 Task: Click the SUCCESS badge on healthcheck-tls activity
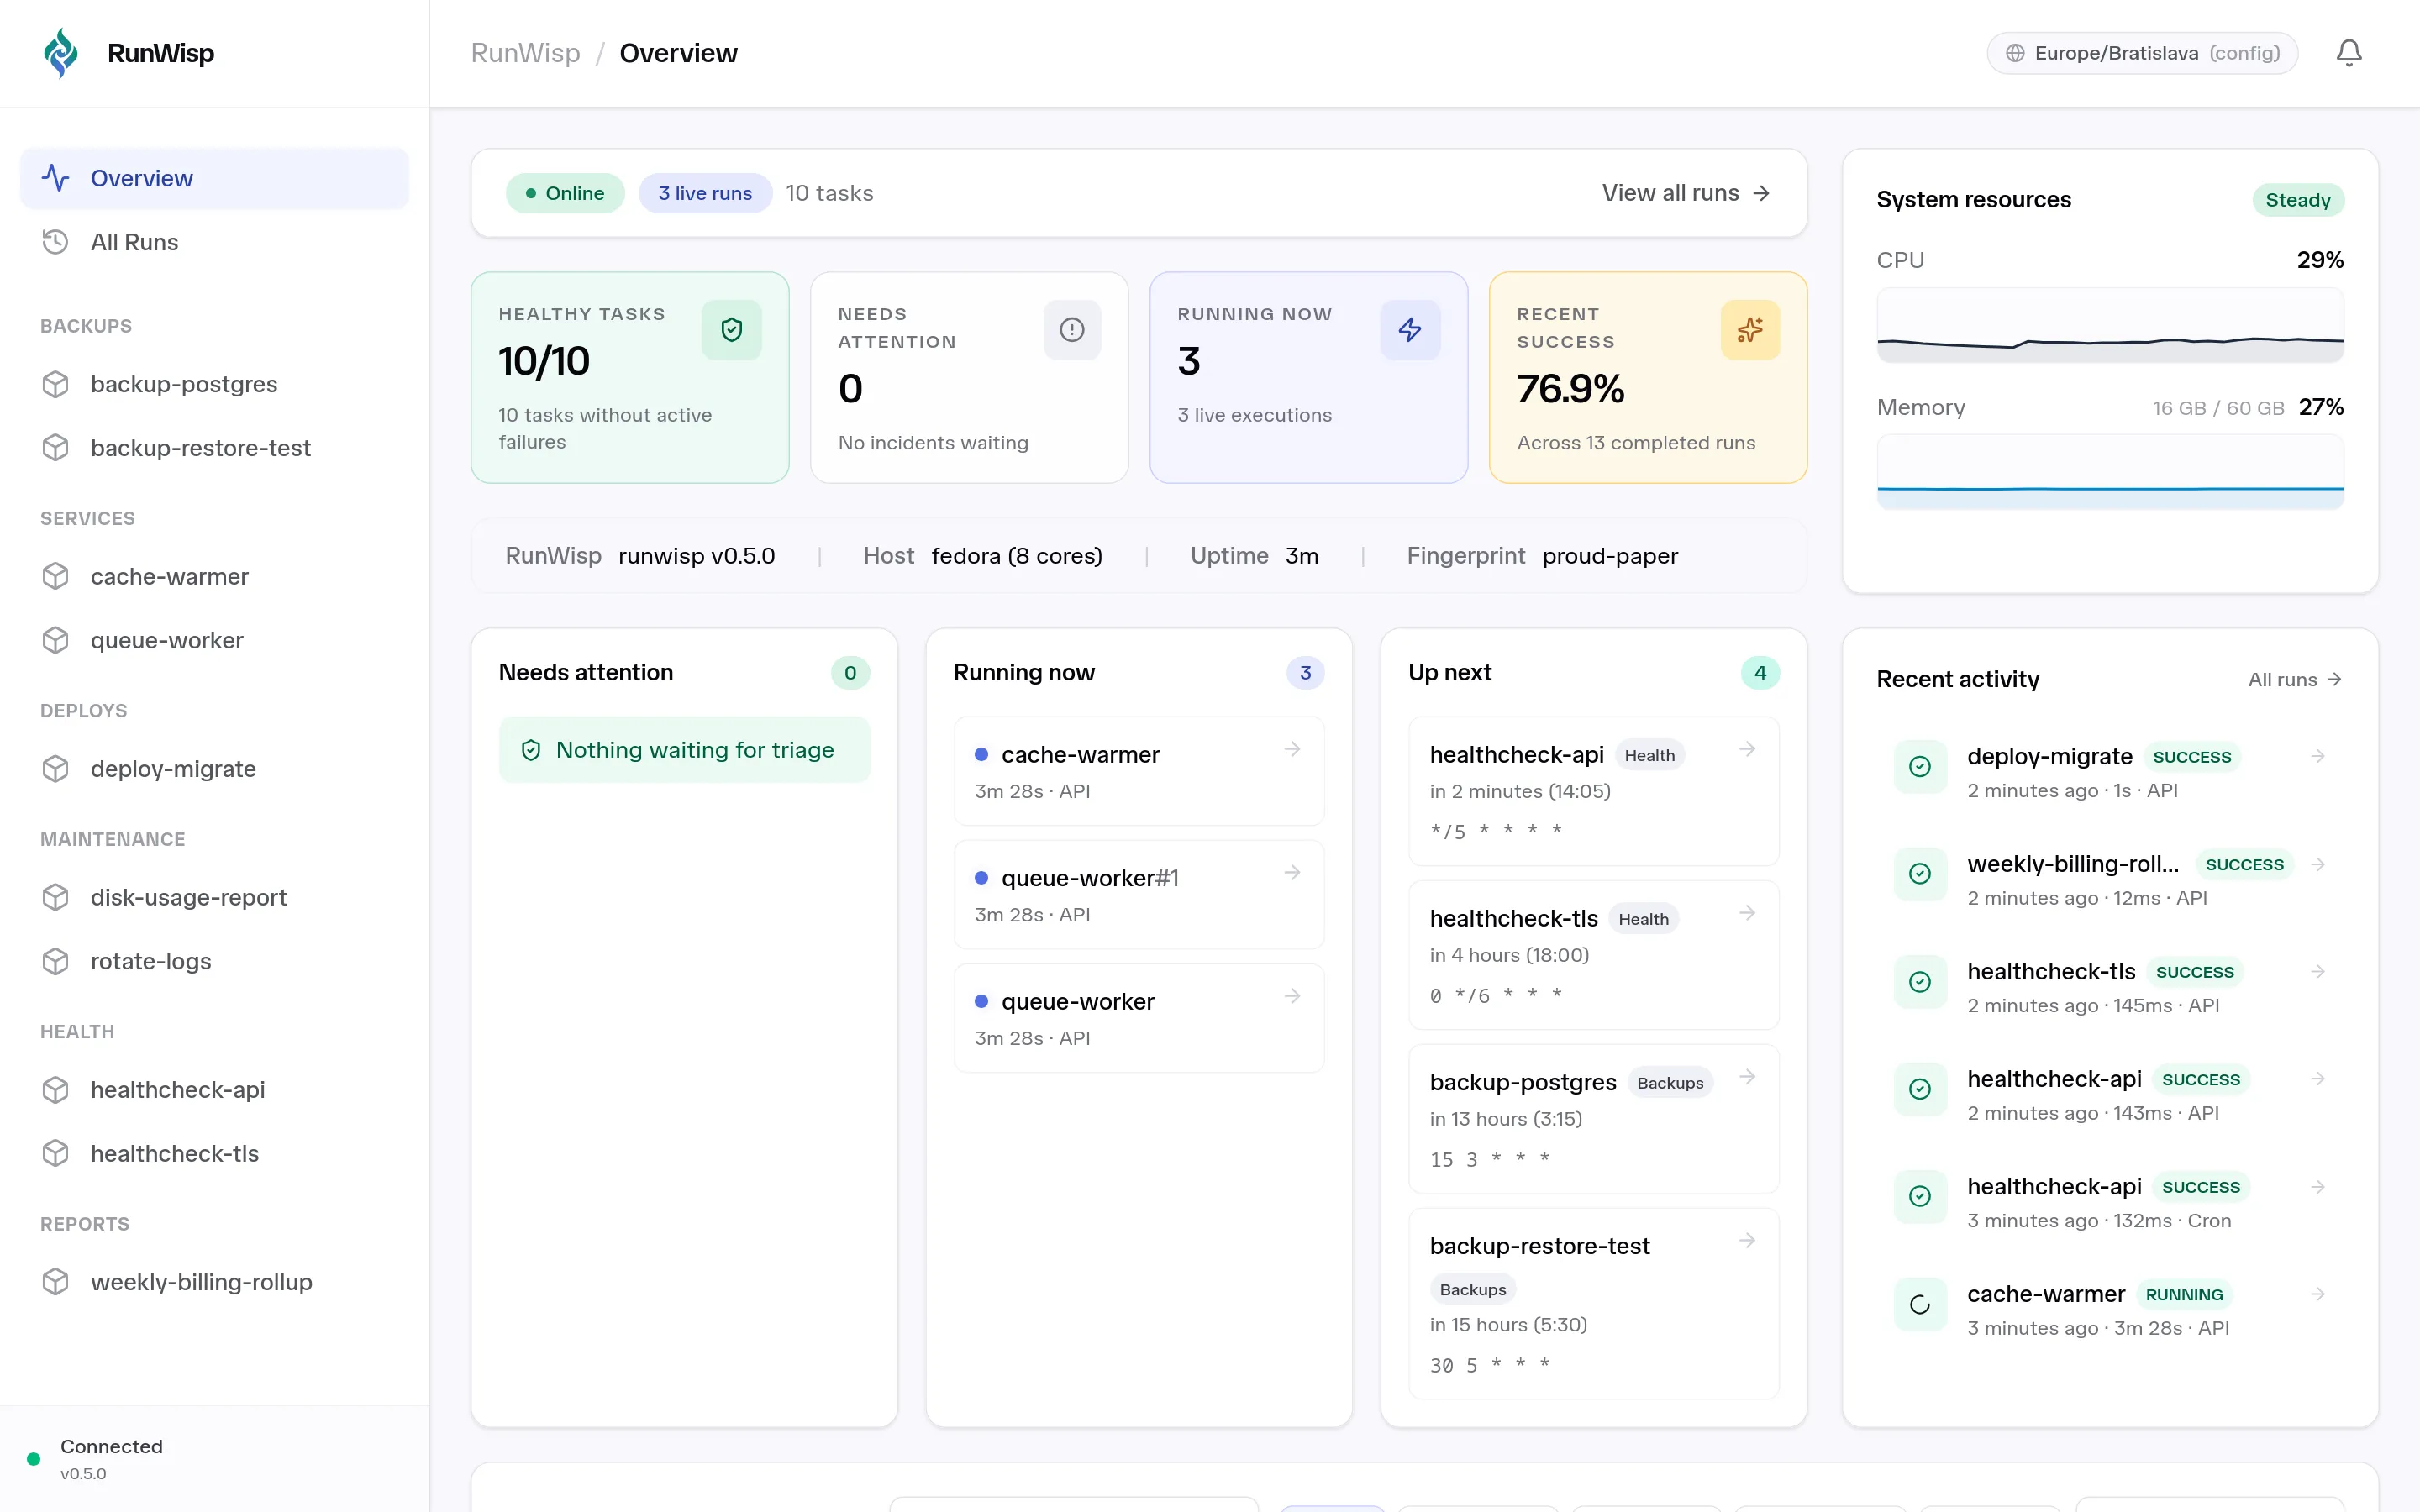2195,972
